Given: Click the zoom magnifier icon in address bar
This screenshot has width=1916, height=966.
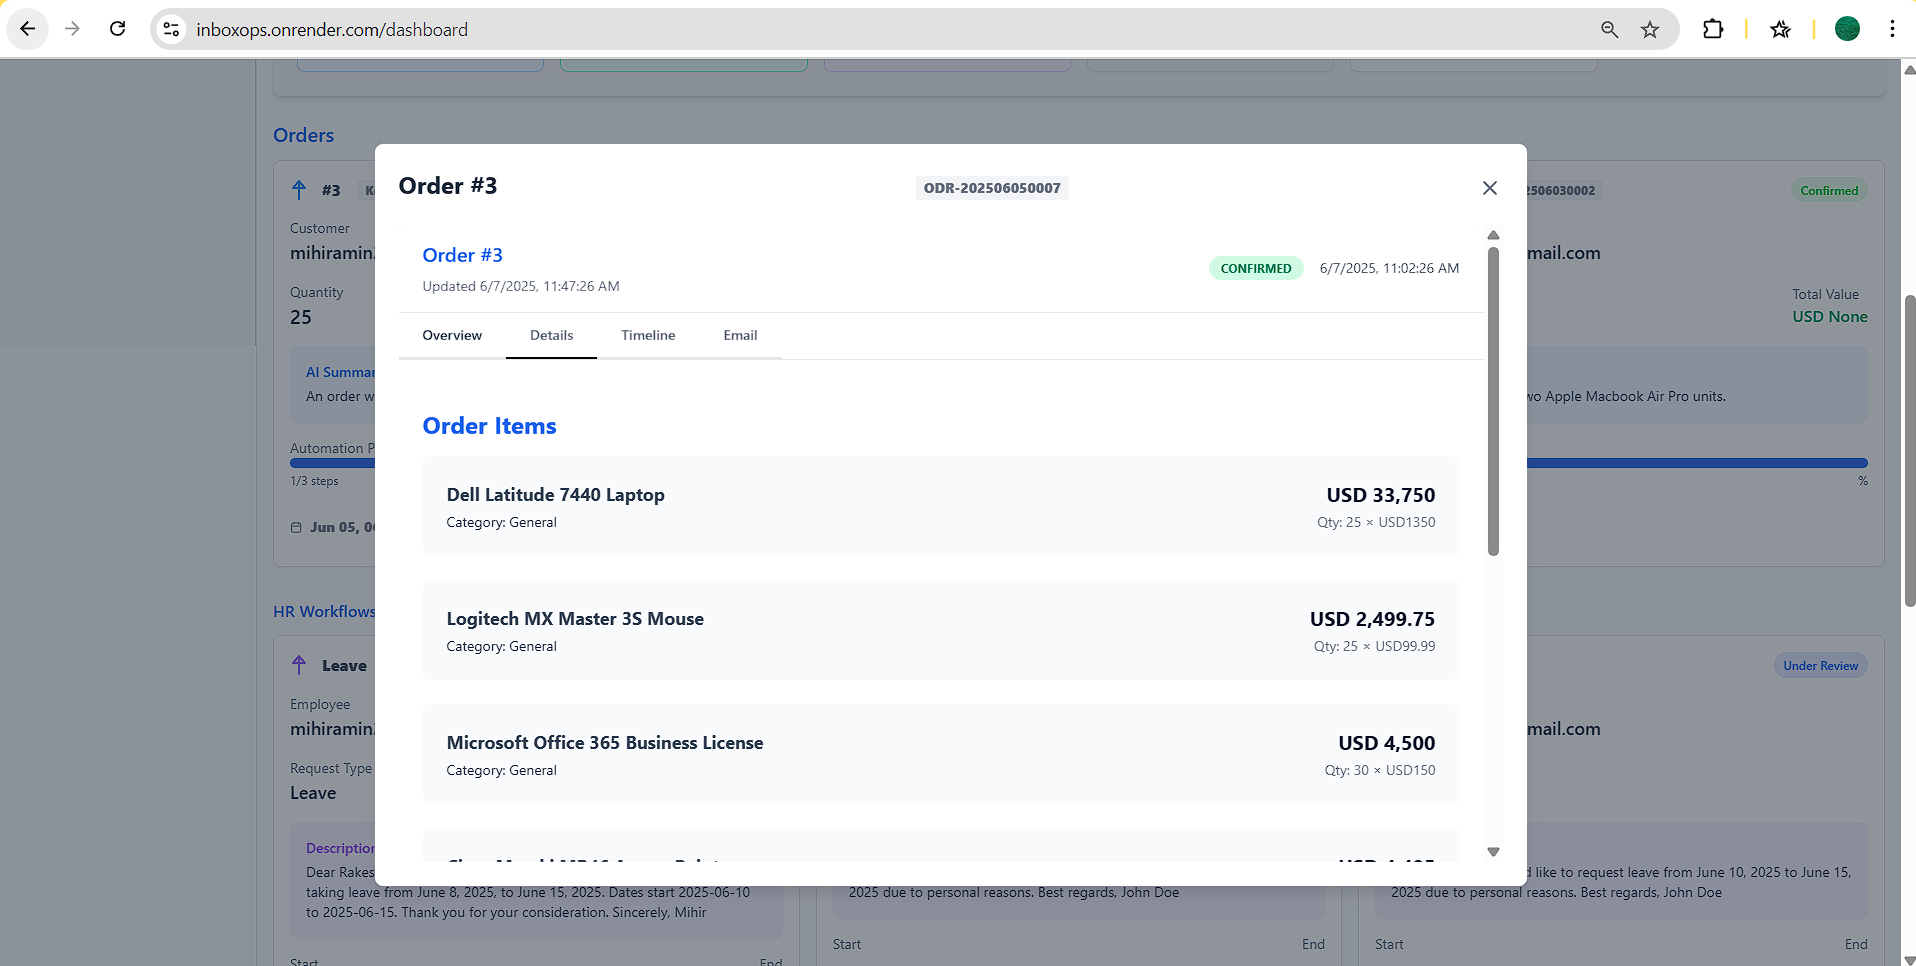Looking at the screenshot, I should point(1609,29).
